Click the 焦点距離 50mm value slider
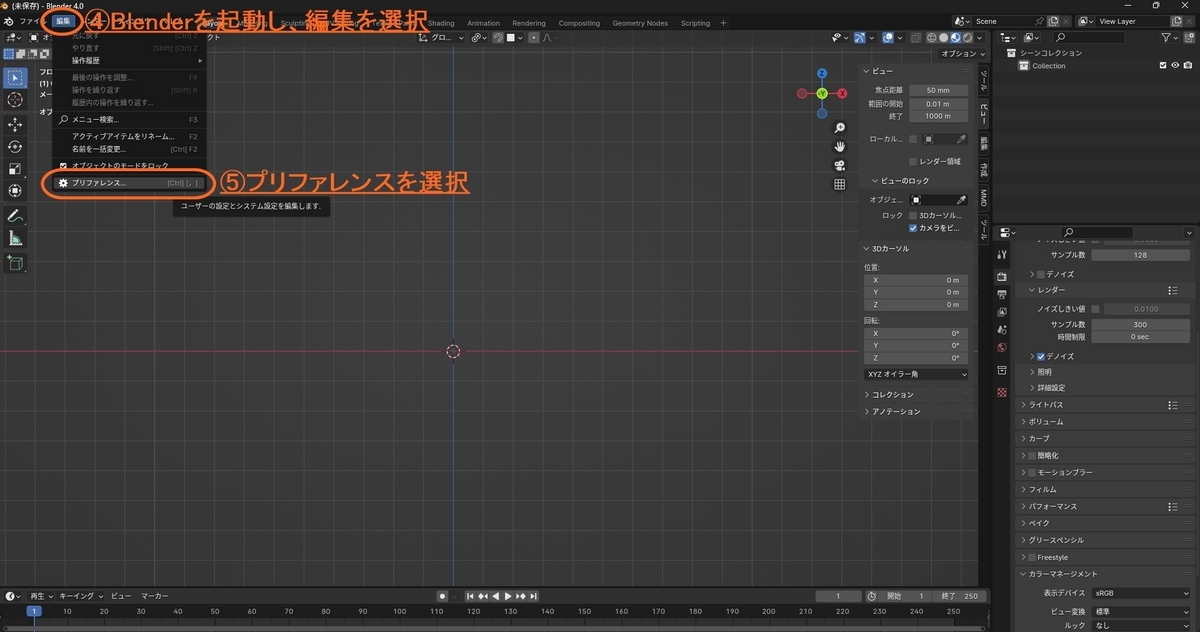Screen dimensions: 1200x632 937,90
